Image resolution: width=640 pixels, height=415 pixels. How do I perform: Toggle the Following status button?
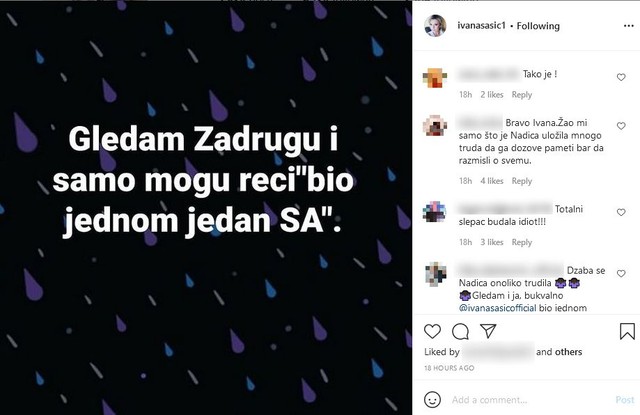(538, 26)
